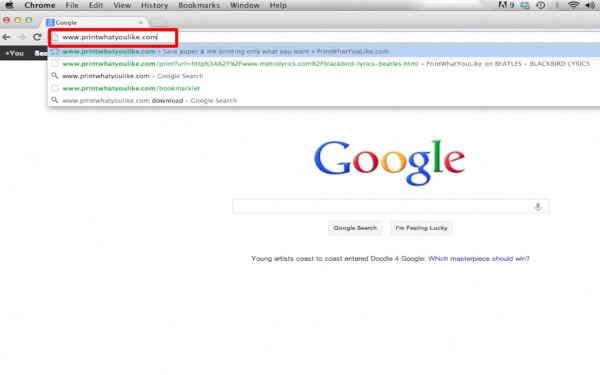The image size is (600, 375).
Task: Click the Google favicon on the tab
Action: point(50,23)
